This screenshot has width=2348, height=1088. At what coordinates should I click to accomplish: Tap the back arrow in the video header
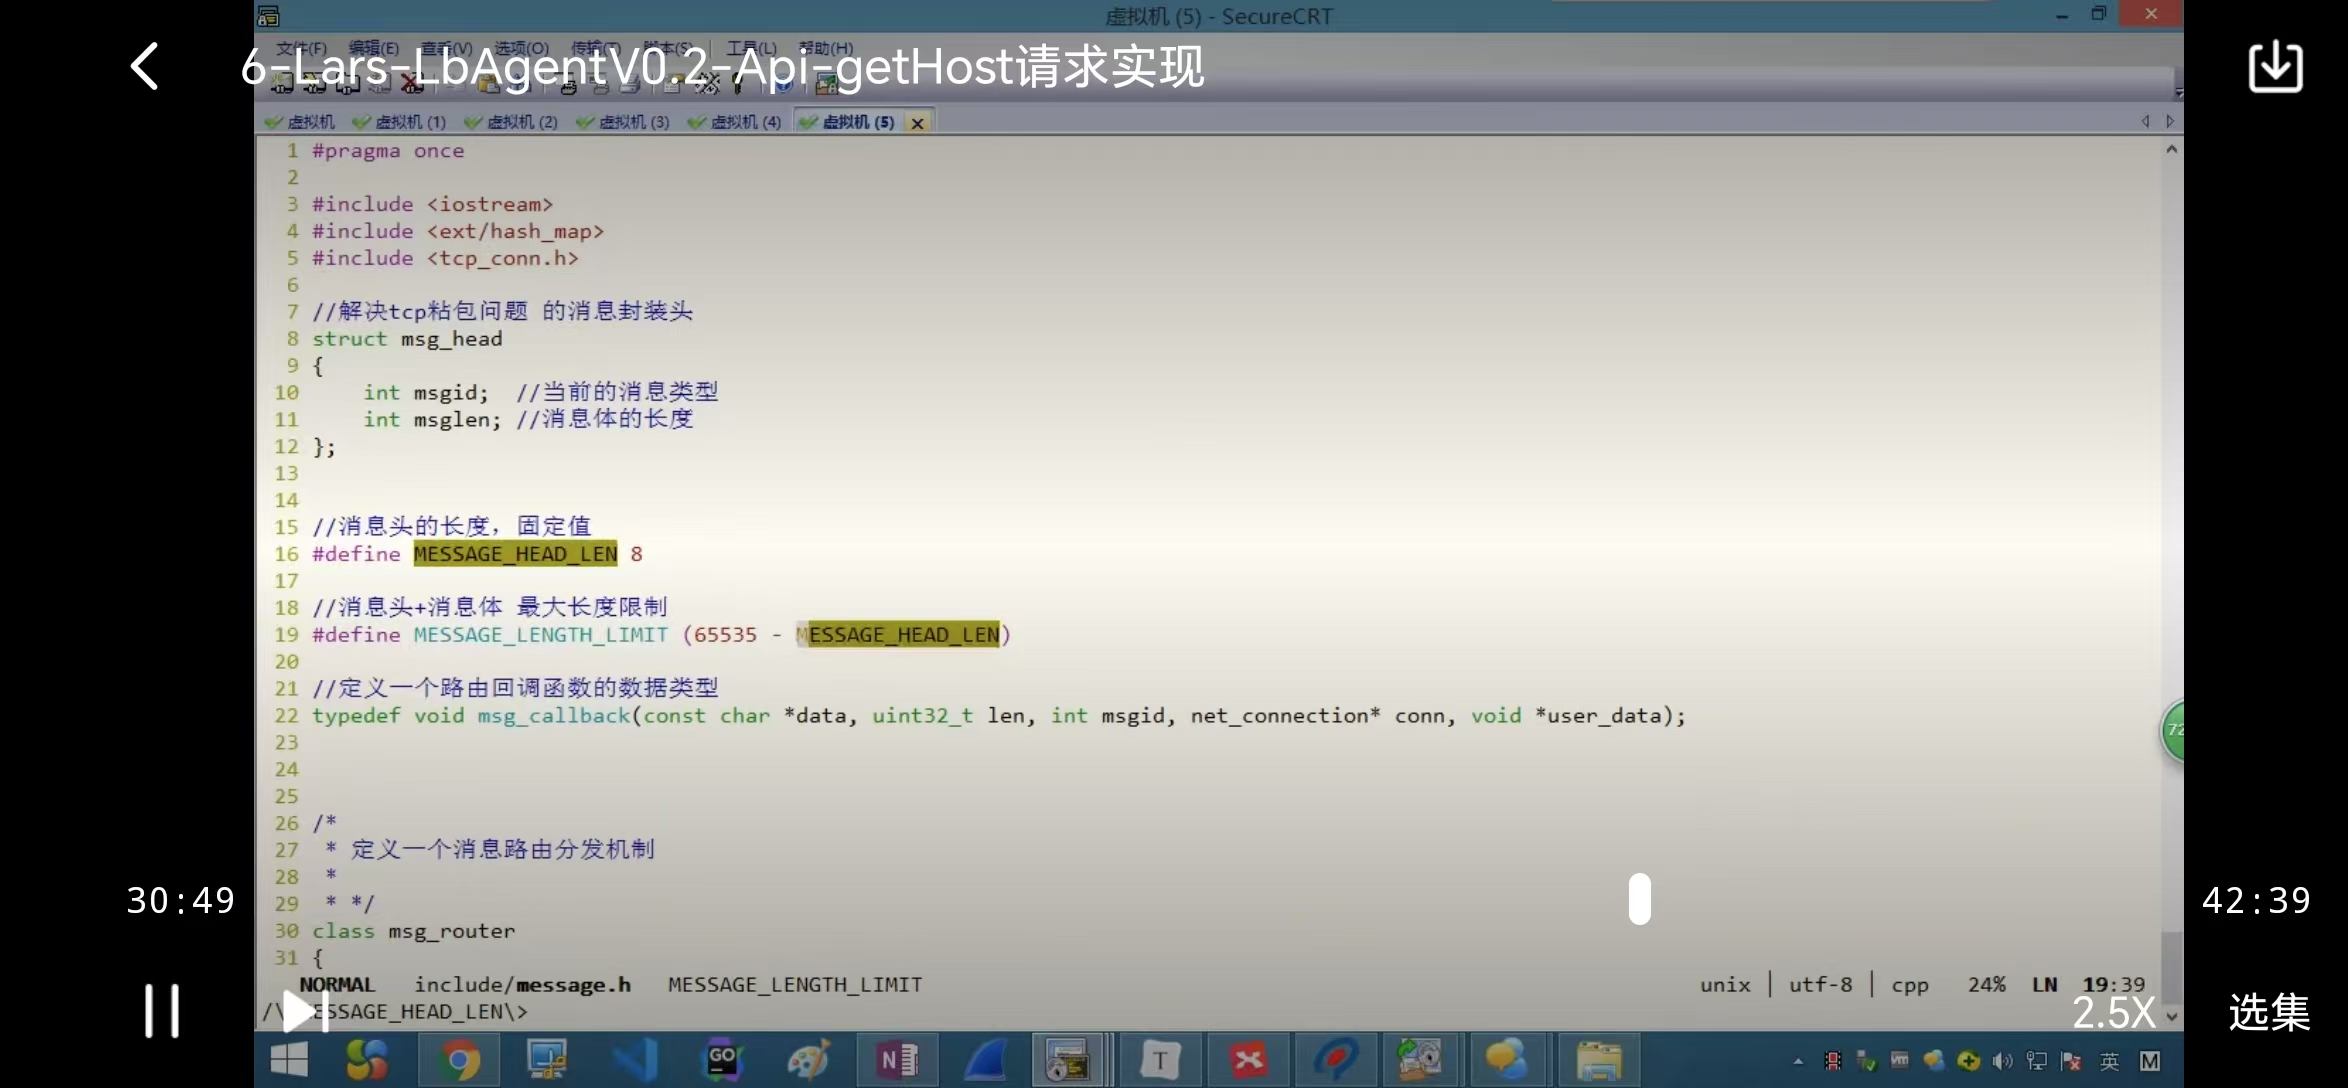(x=146, y=67)
